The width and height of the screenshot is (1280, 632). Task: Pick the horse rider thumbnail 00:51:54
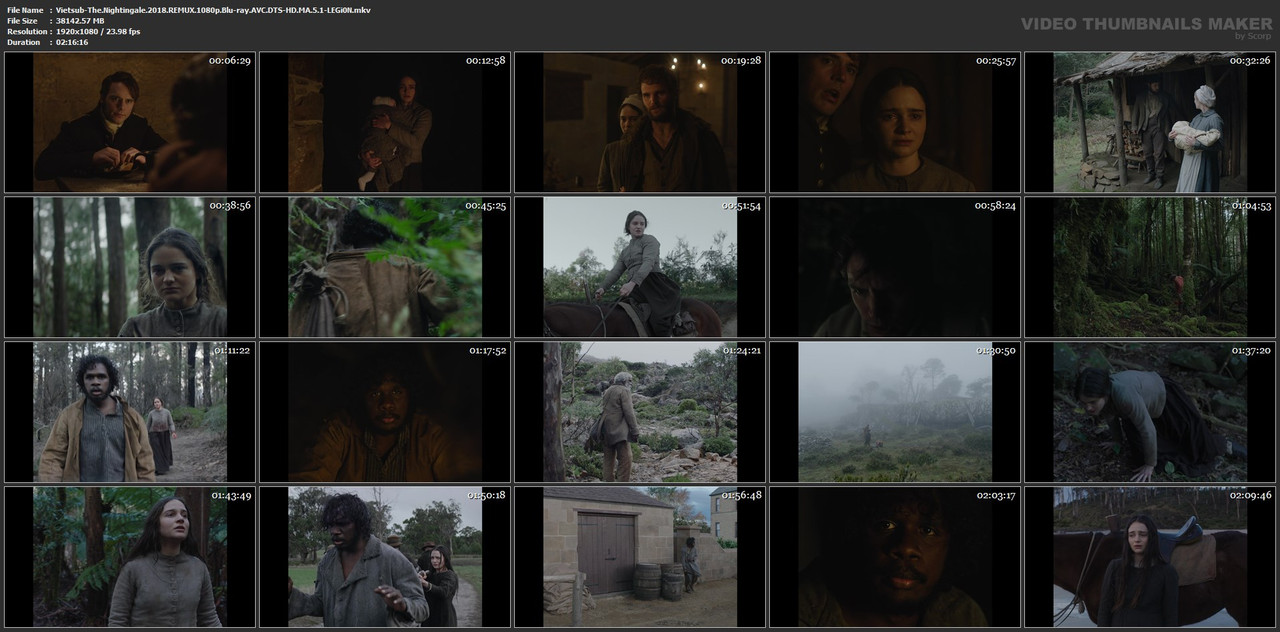click(640, 267)
